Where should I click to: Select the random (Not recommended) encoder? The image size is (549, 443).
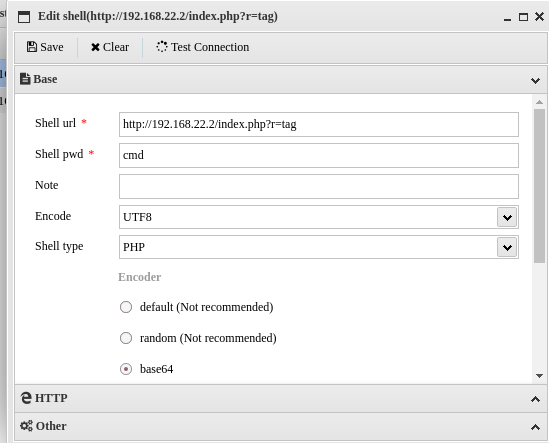pos(126,338)
